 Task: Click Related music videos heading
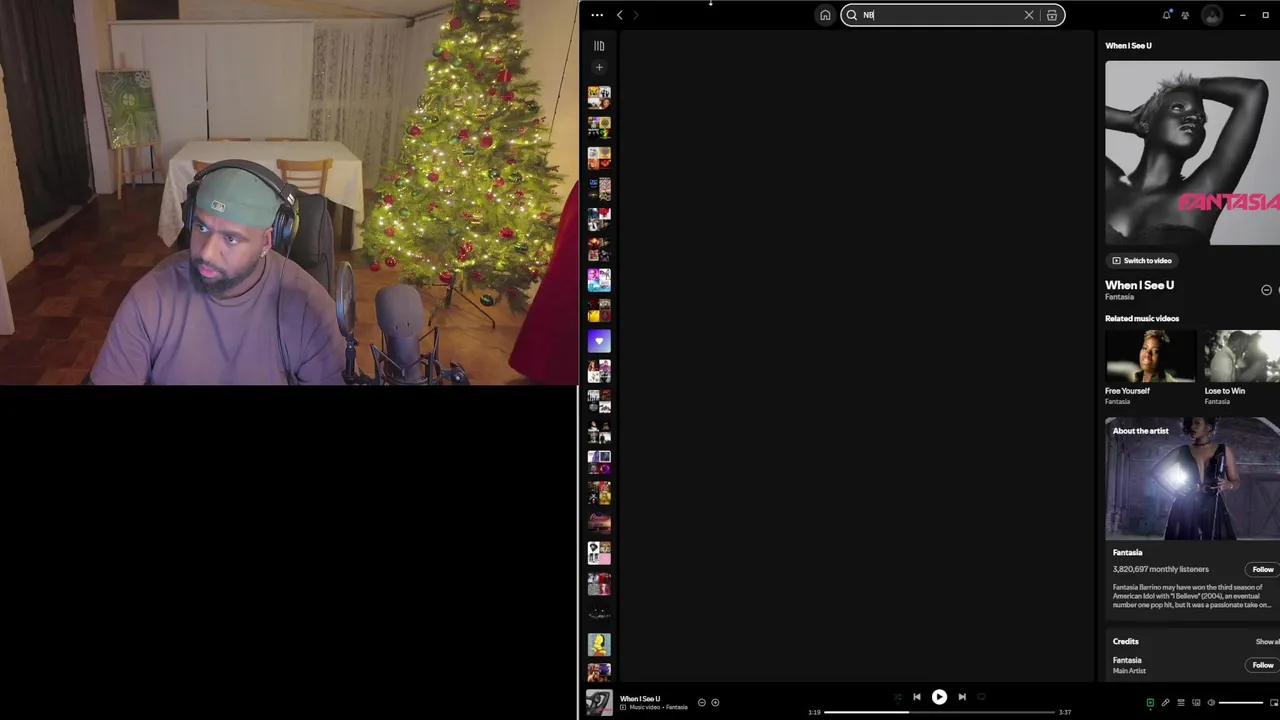pos(1142,319)
